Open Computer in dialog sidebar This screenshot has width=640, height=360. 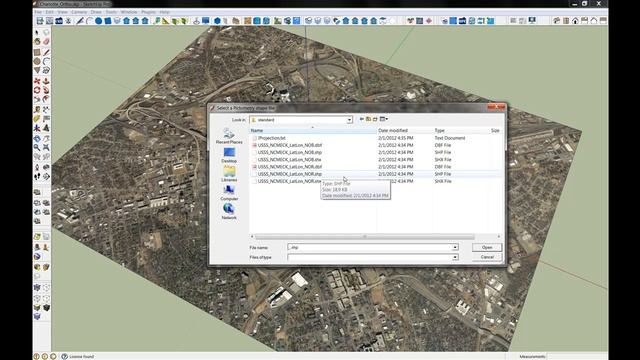click(x=229, y=193)
